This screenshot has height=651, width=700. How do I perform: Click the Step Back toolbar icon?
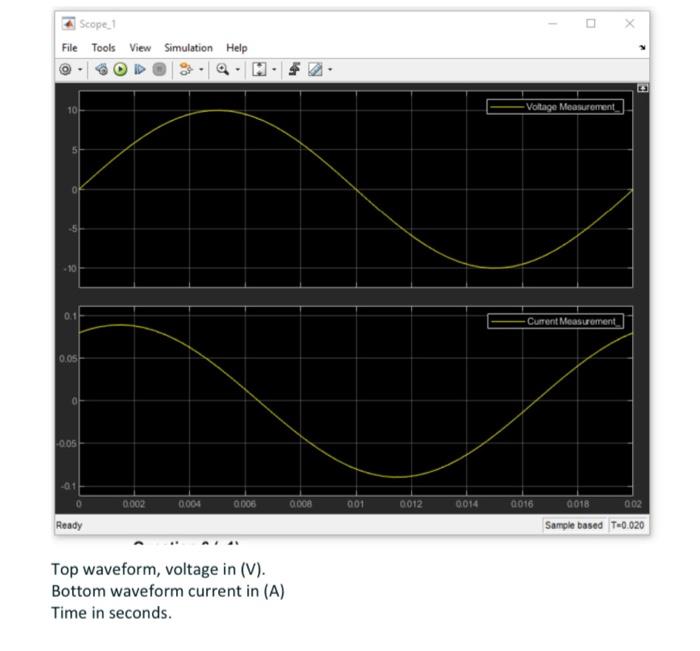(x=101, y=70)
